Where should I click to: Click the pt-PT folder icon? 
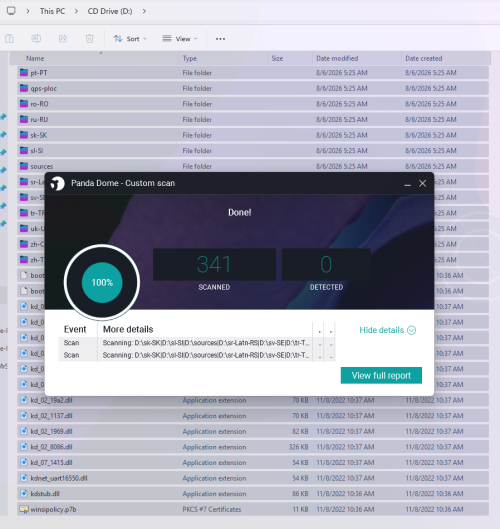[x=24, y=73]
